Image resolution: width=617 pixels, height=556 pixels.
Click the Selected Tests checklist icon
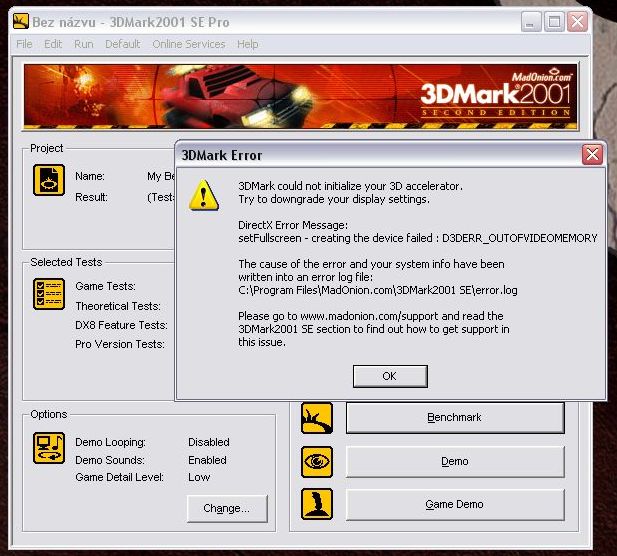[49, 294]
